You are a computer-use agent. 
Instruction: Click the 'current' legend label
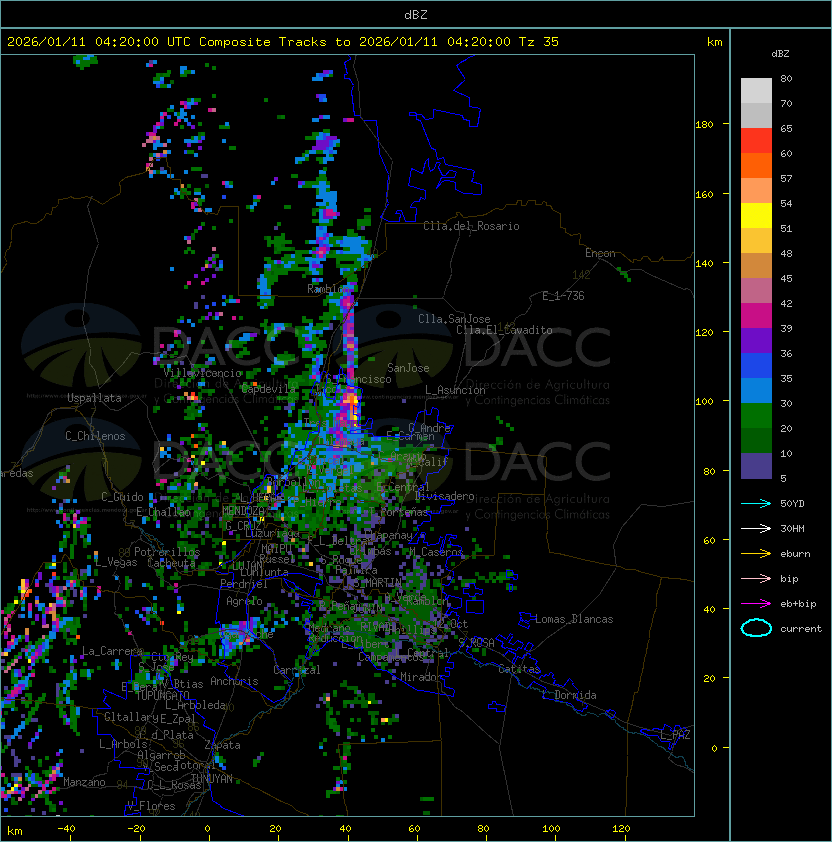[x=801, y=629]
